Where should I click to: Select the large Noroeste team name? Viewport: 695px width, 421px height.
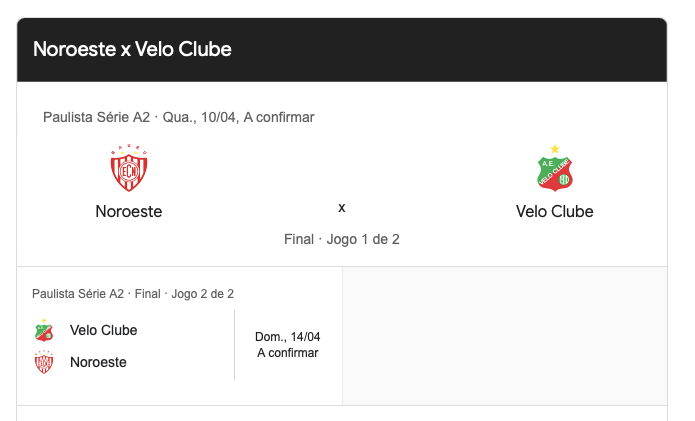click(x=129, y=212)
